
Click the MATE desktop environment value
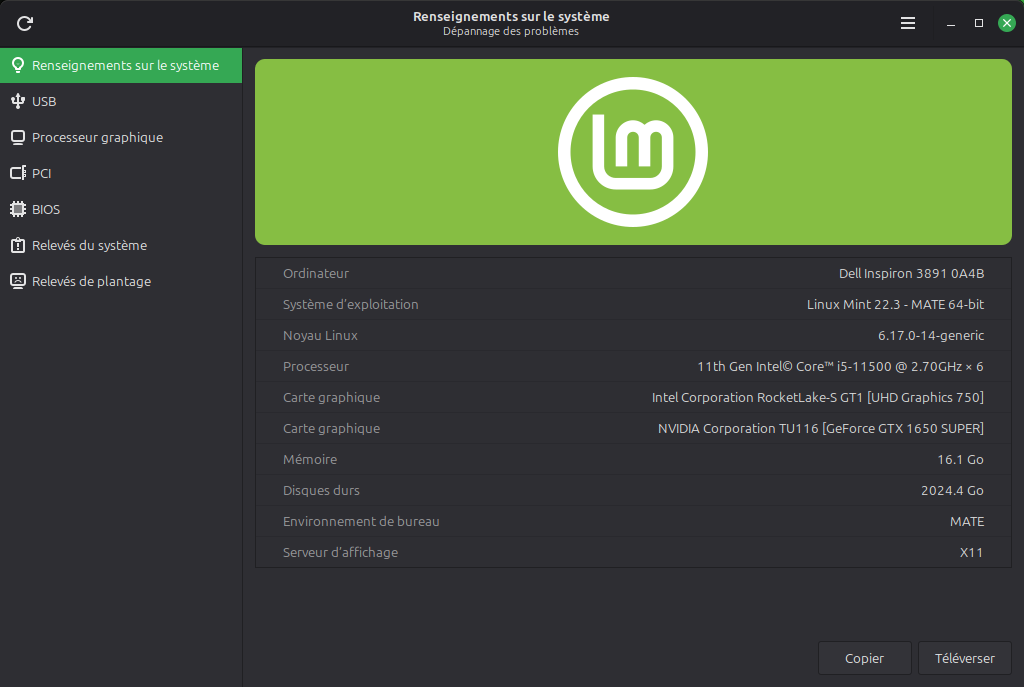click(x=967, y=522)
